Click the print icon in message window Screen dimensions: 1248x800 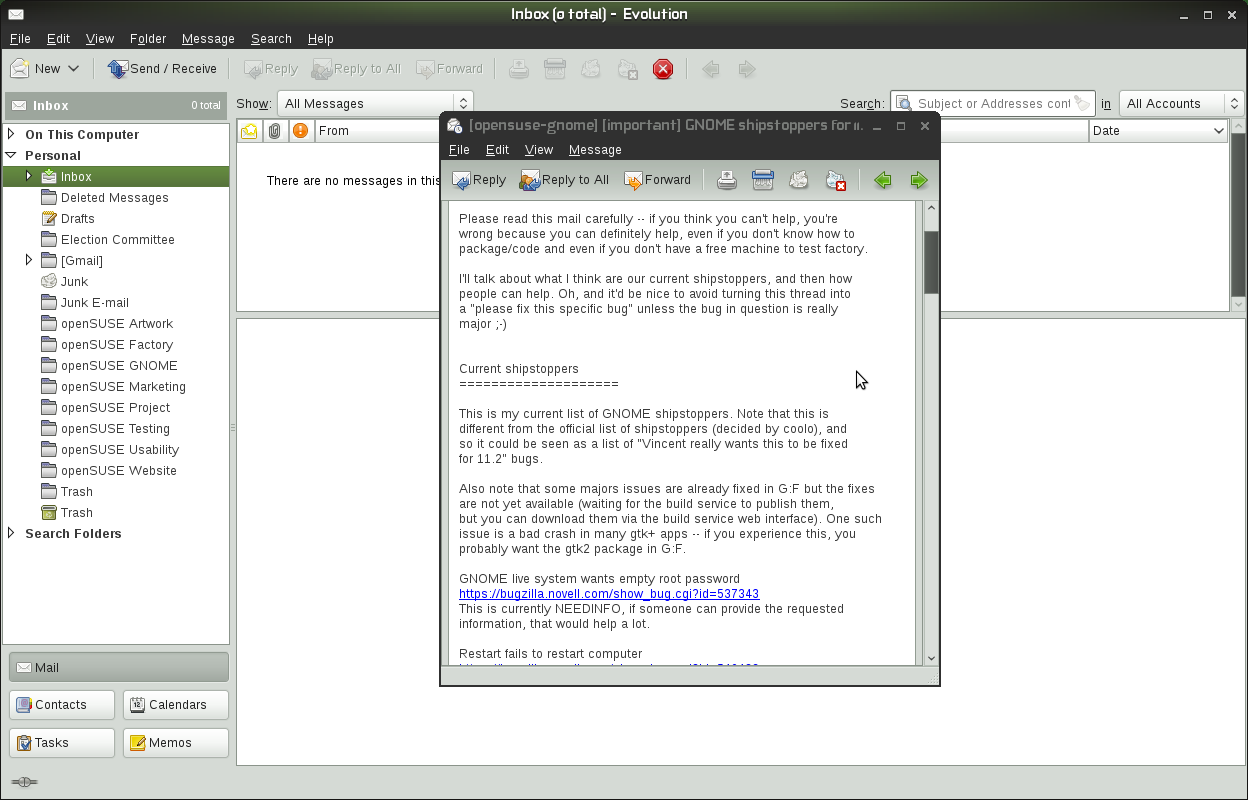pyautogui.click(x=727, y=180)
